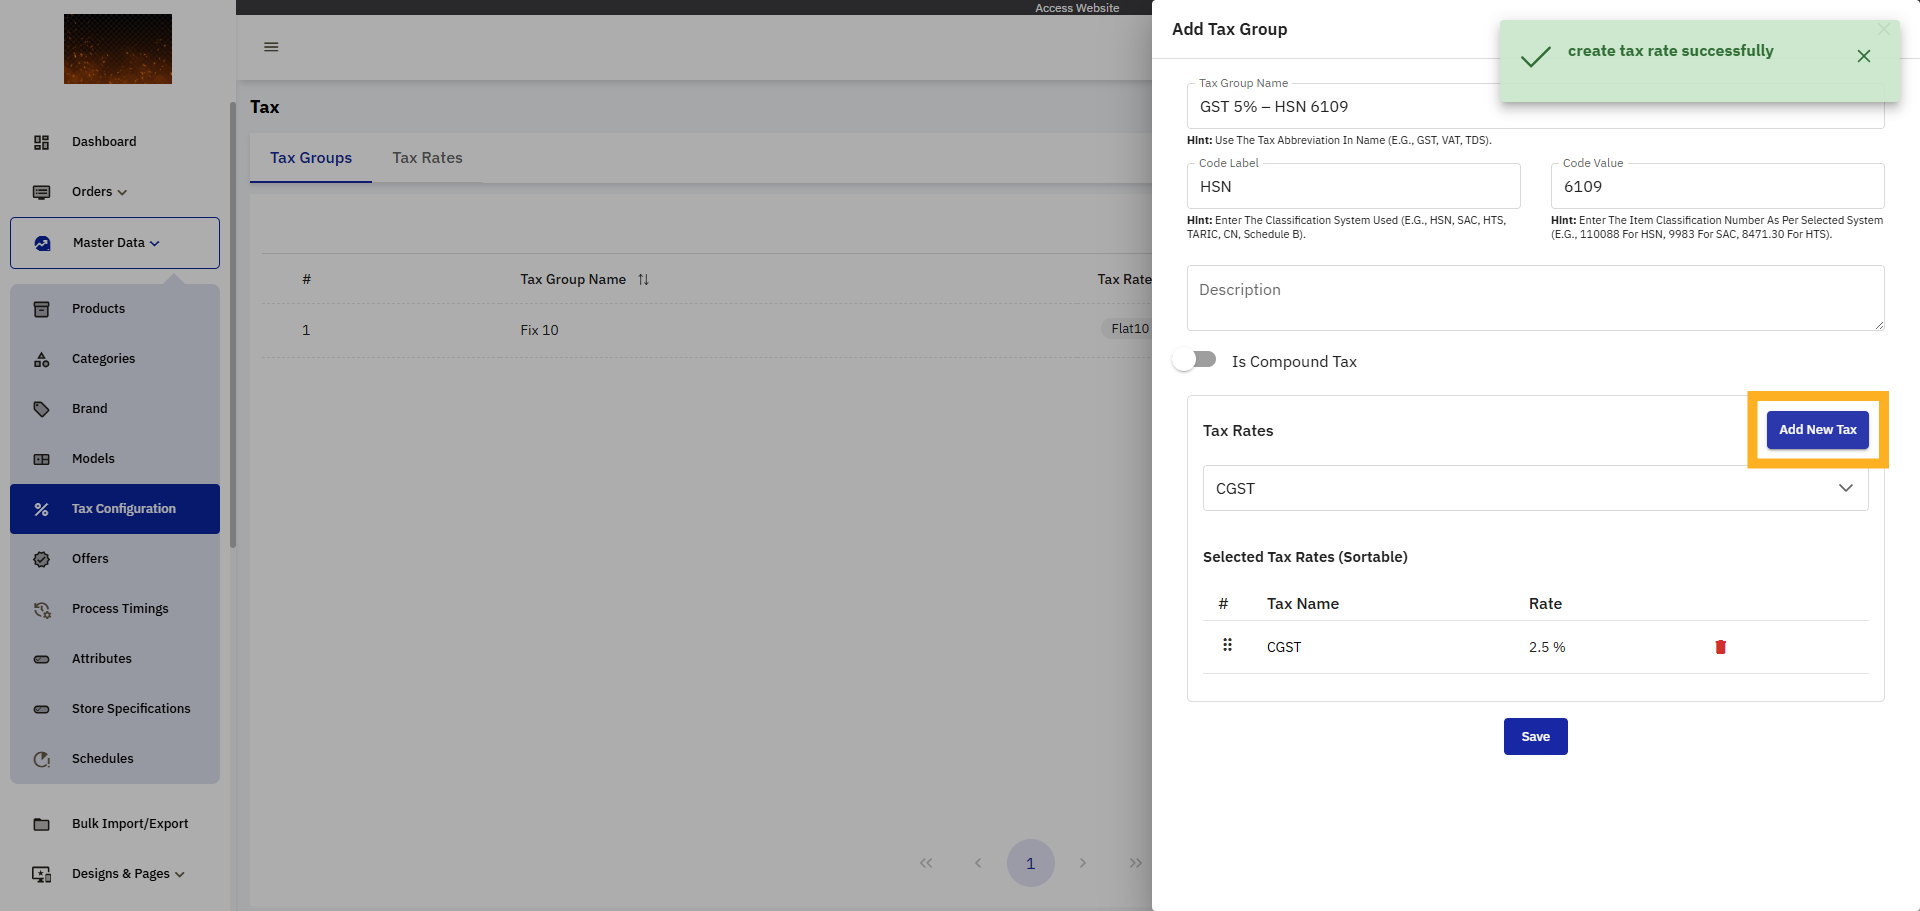
Task: Open the Fix 10 tax group link
Action: [539, 330]
